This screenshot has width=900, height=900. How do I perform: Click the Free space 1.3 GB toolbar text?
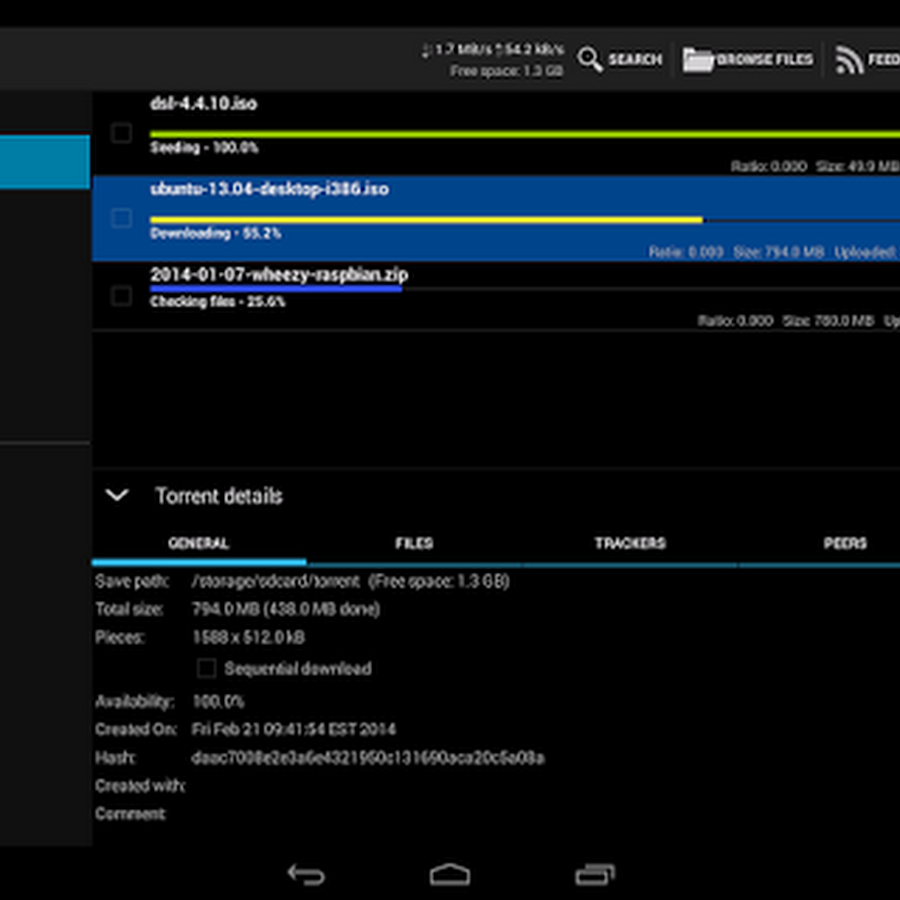pyautogui.click(x=506, y=71)
